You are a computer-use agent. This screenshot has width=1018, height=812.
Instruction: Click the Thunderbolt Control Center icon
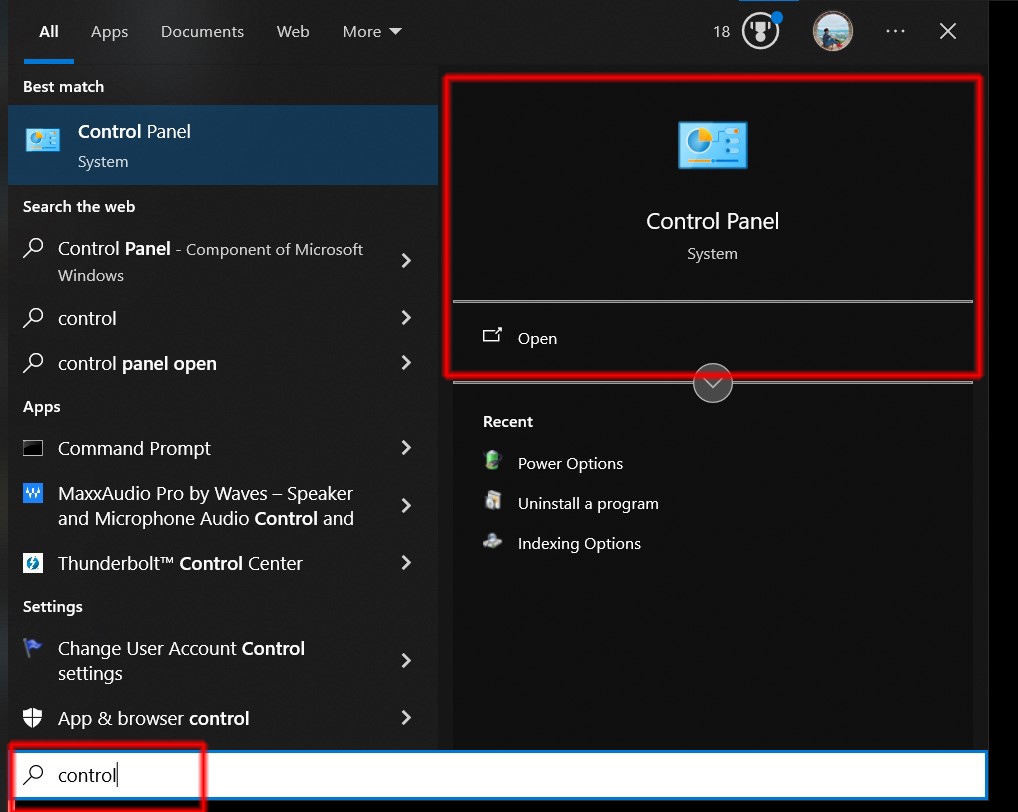click(33, 563)
